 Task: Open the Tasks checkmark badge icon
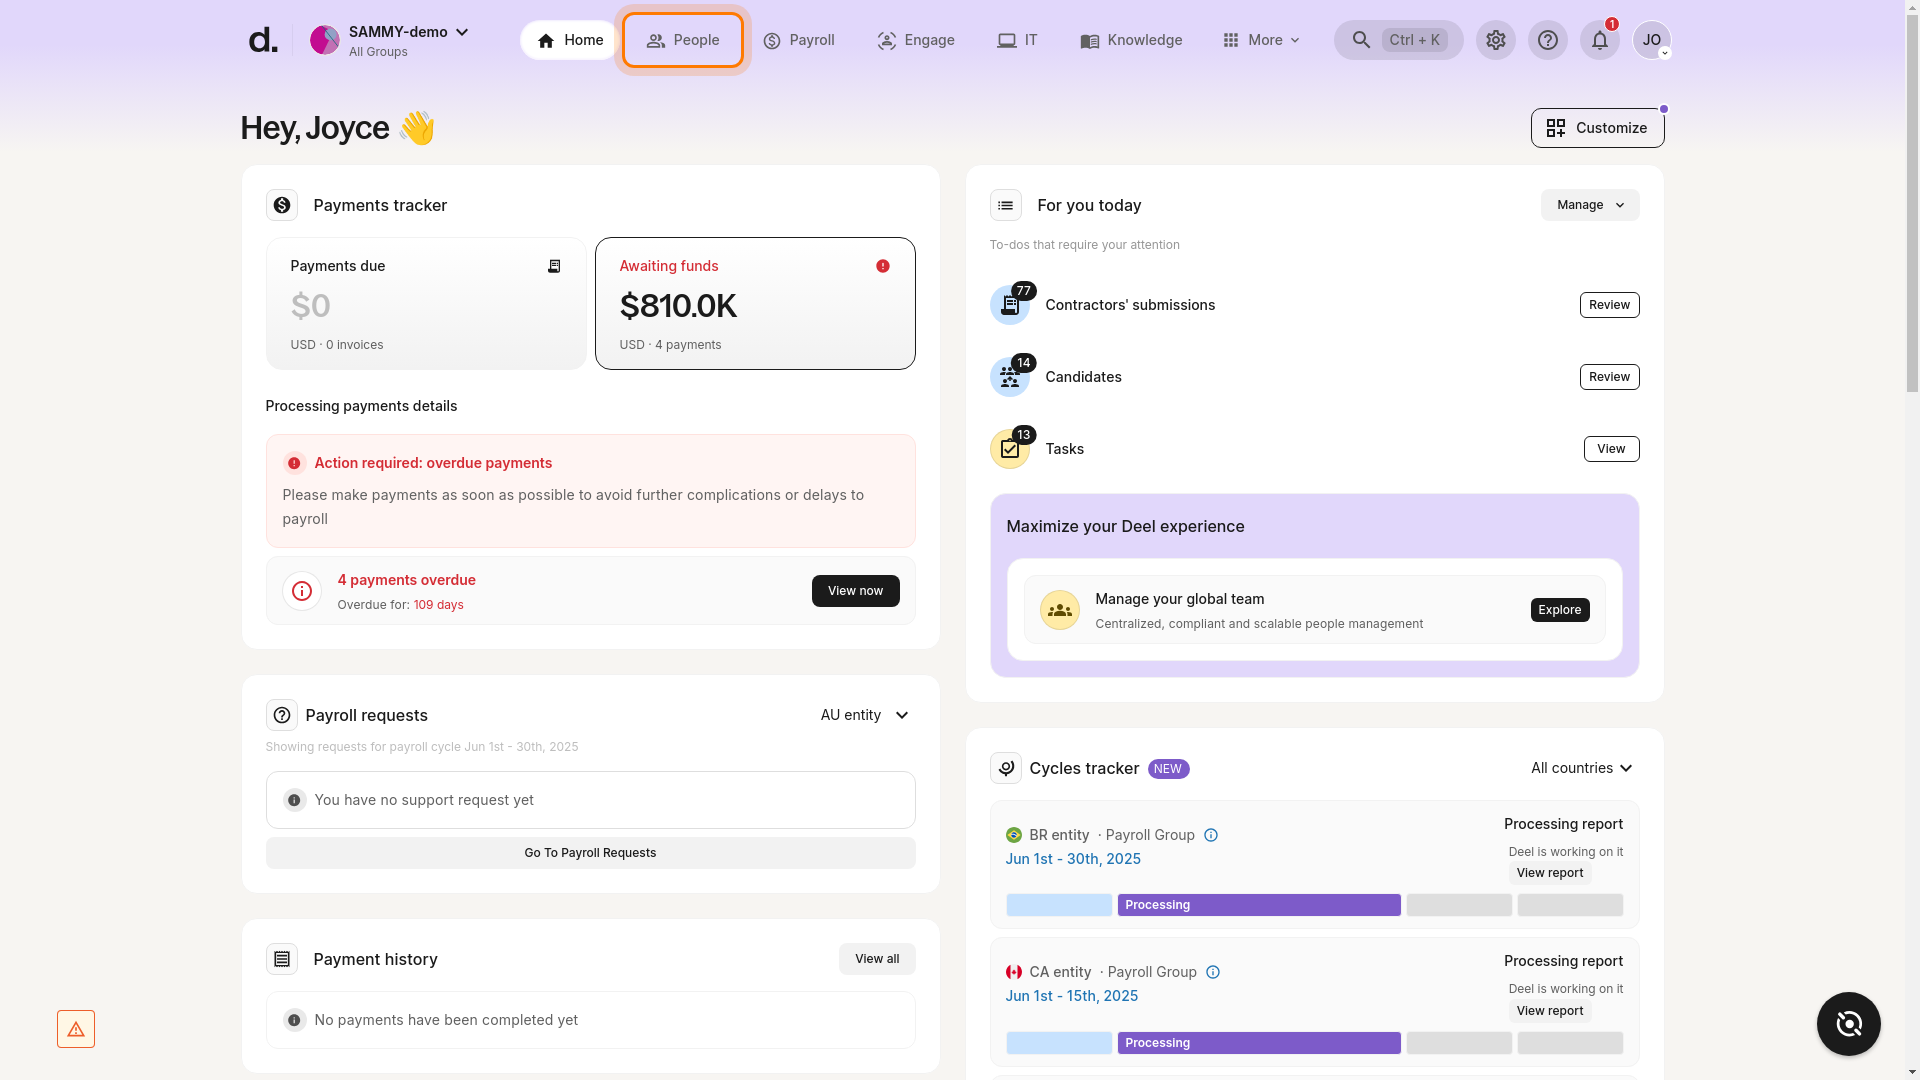tap(1010, 449)
